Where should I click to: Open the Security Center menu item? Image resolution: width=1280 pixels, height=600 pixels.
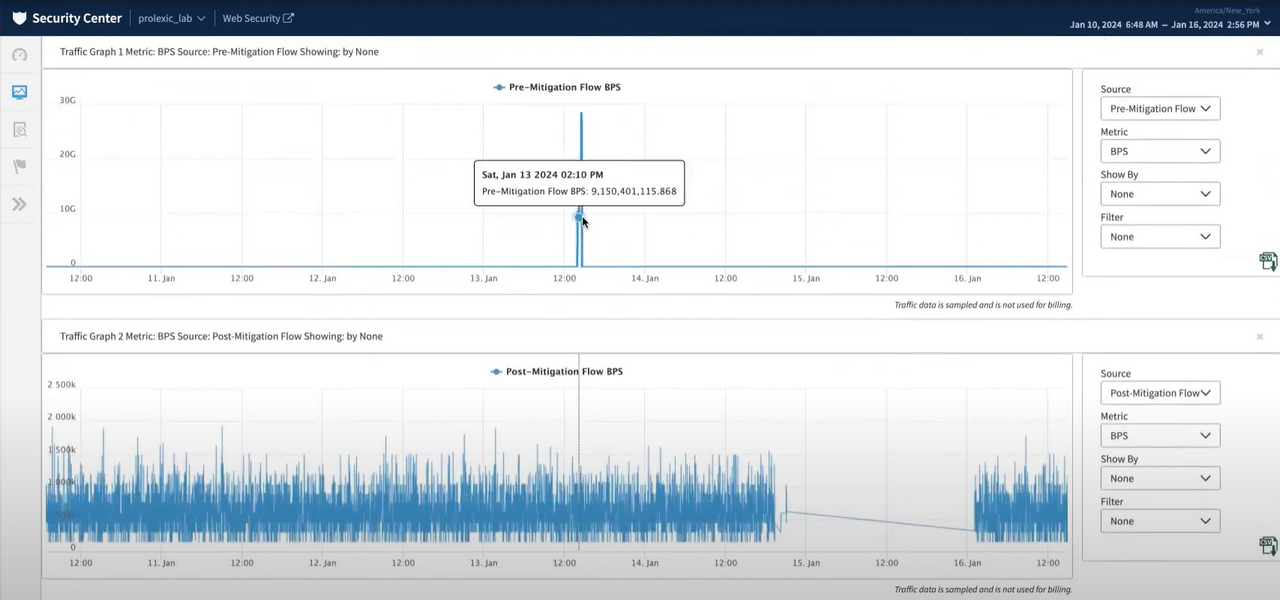point(77,17)
